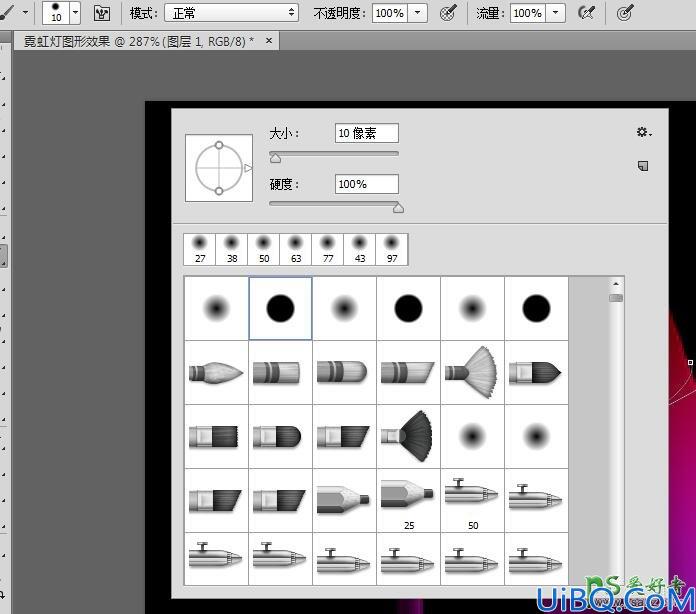Select recent brush size 43
This screenshot has height=614, width=696.
click(360, 250)
